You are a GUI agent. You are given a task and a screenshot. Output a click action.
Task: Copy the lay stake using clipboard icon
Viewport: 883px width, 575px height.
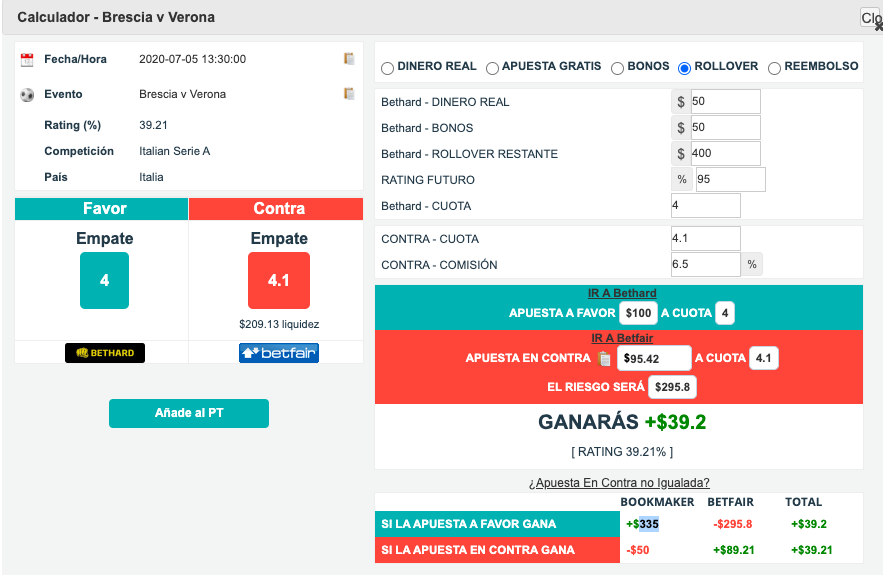tap(604, 359)
